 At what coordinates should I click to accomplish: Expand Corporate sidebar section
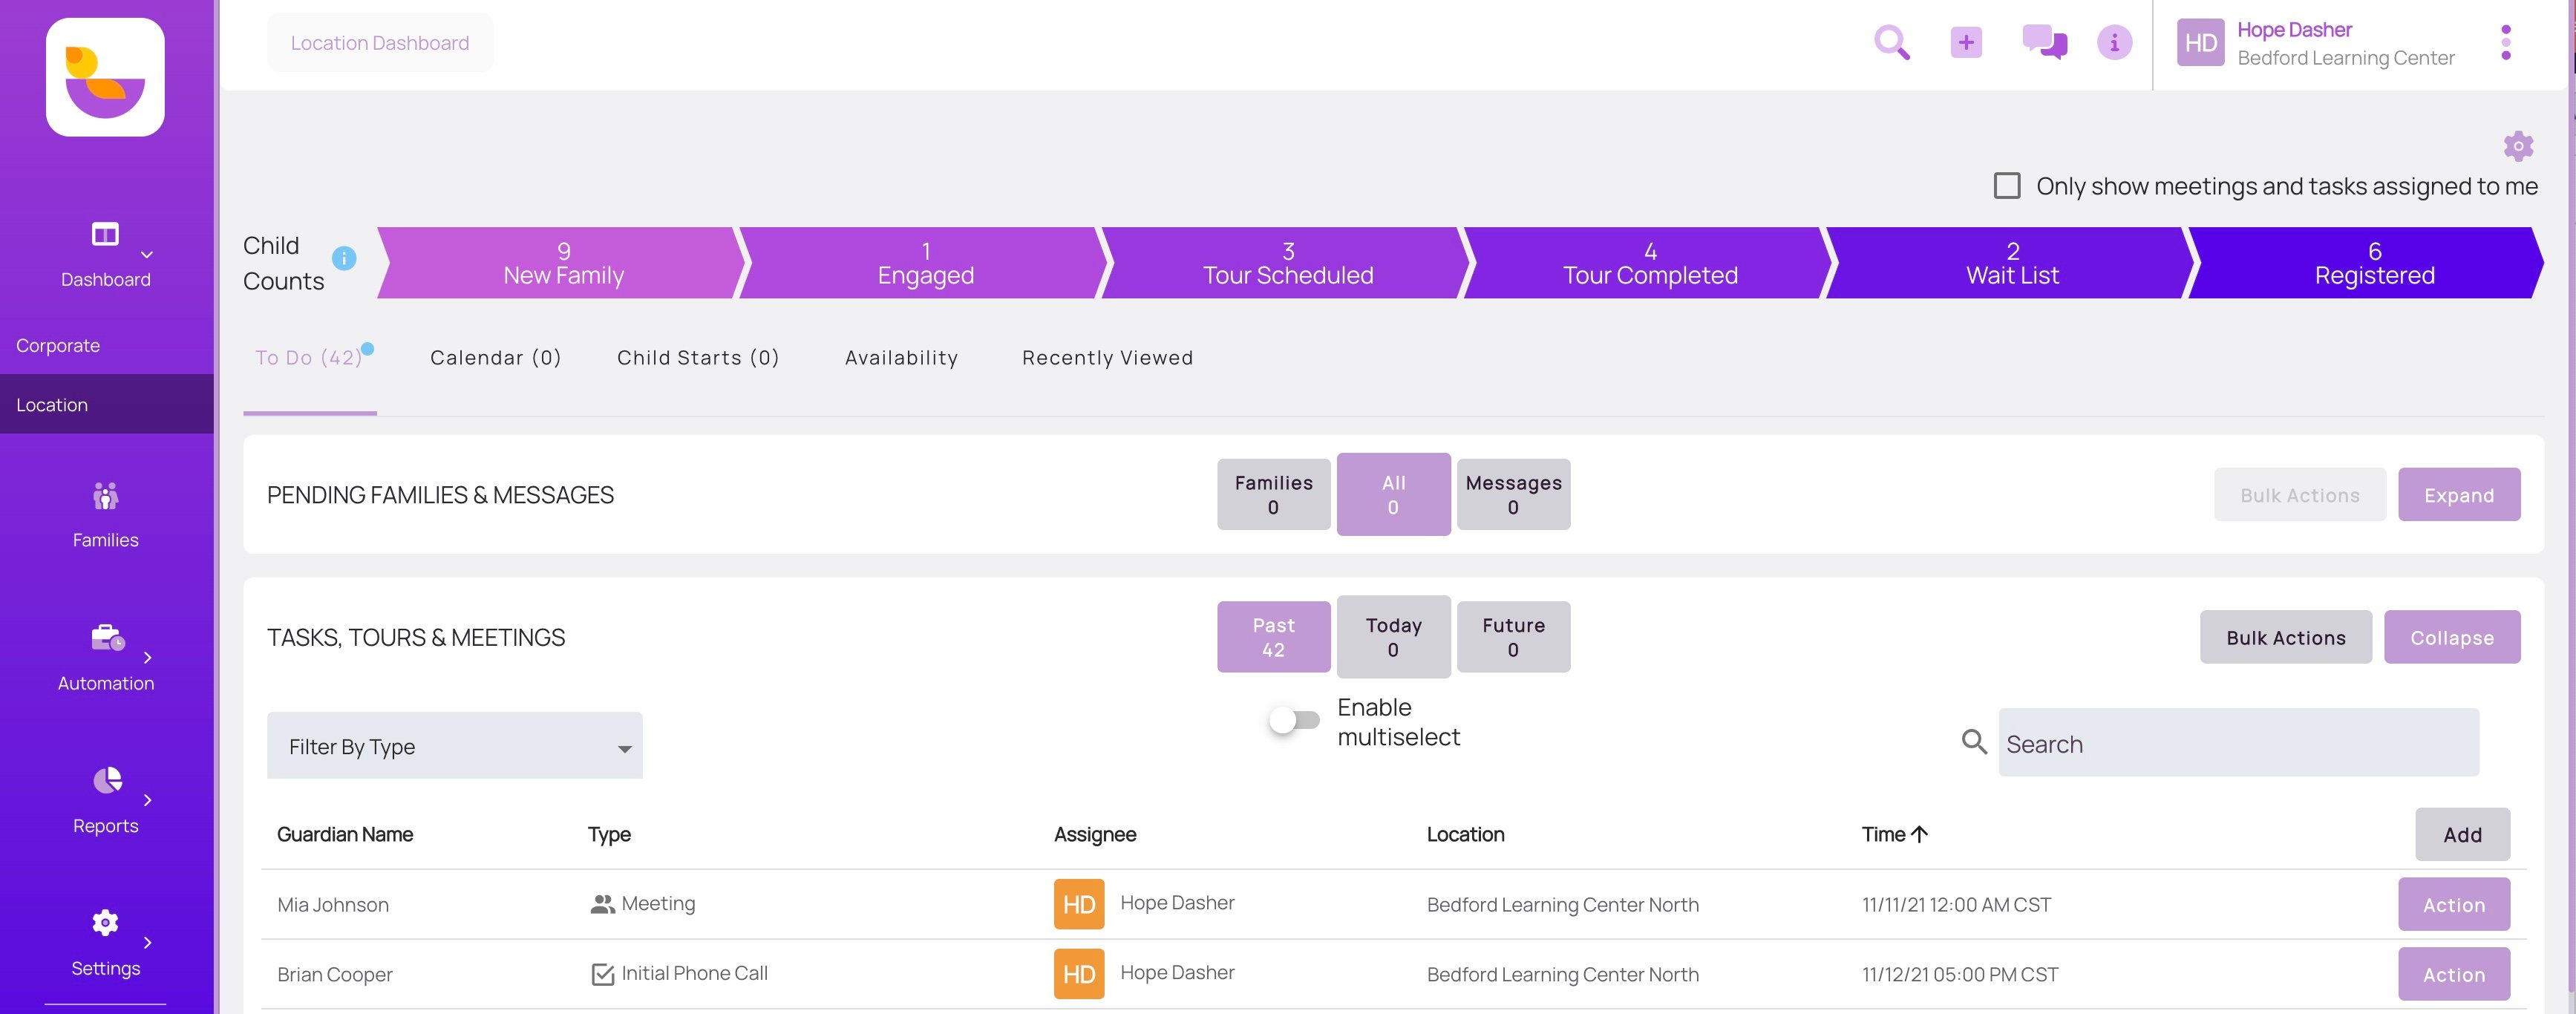(57, 345)
